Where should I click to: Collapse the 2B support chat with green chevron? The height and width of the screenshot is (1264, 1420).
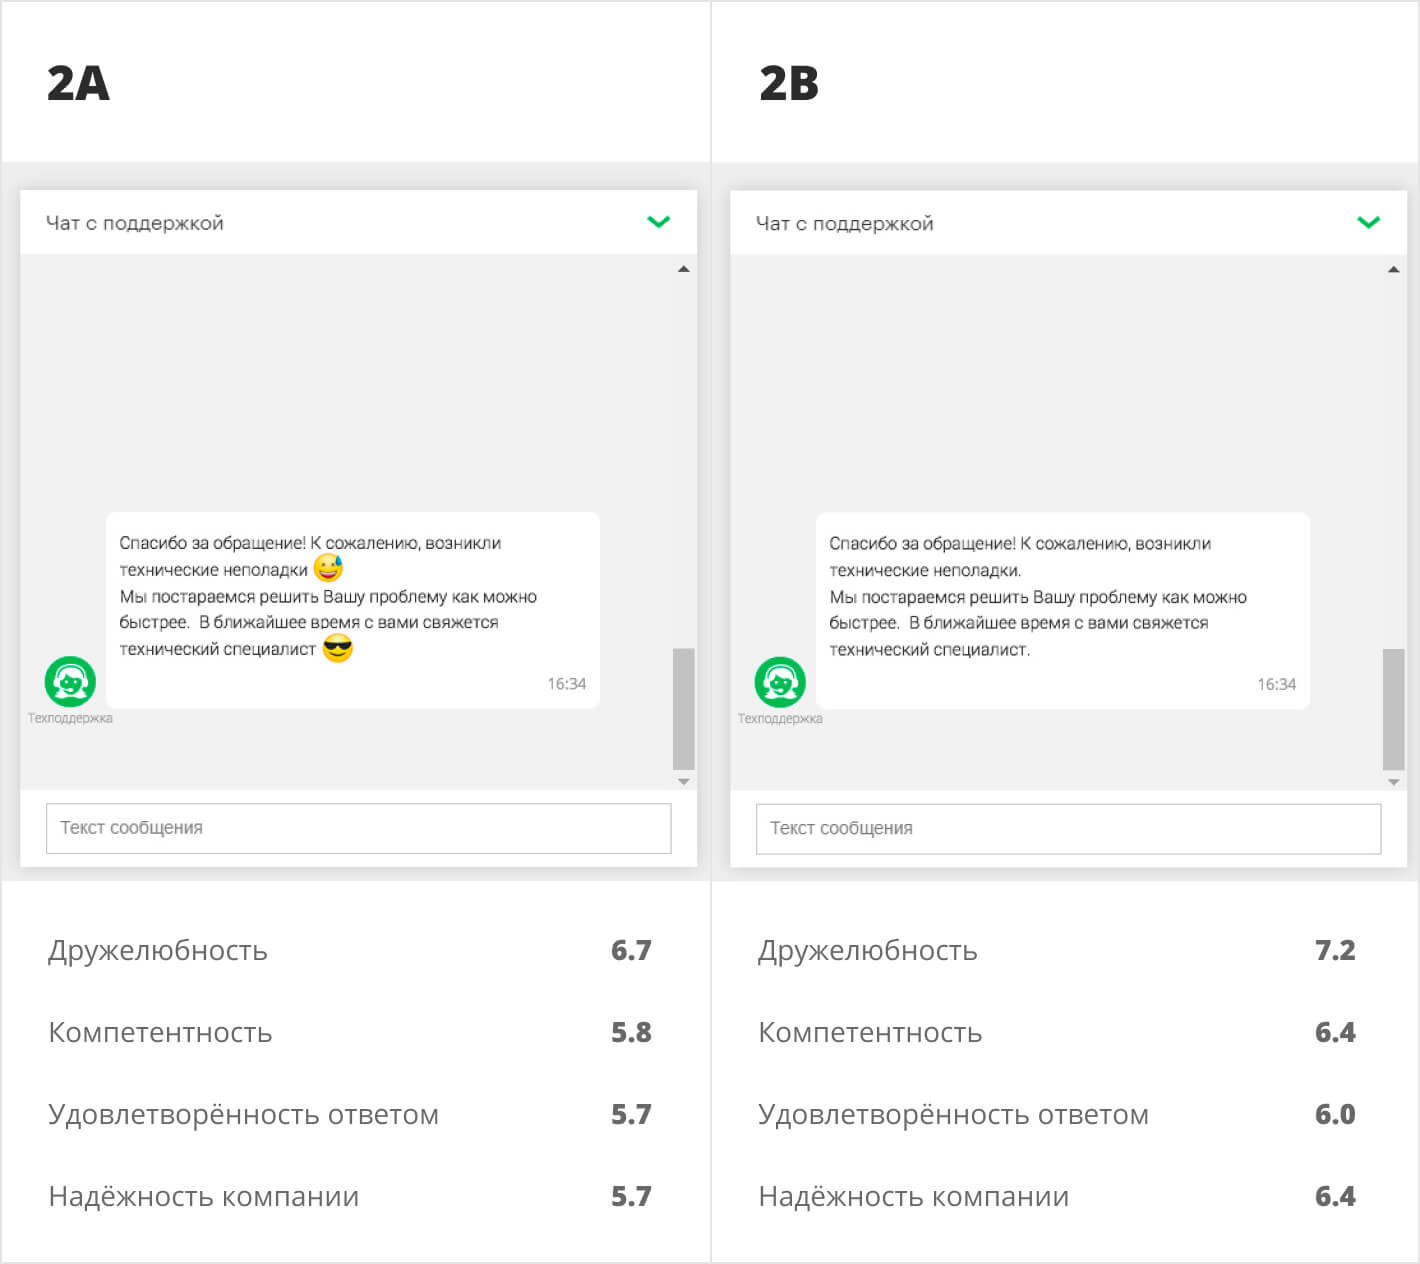point(1368,222)
